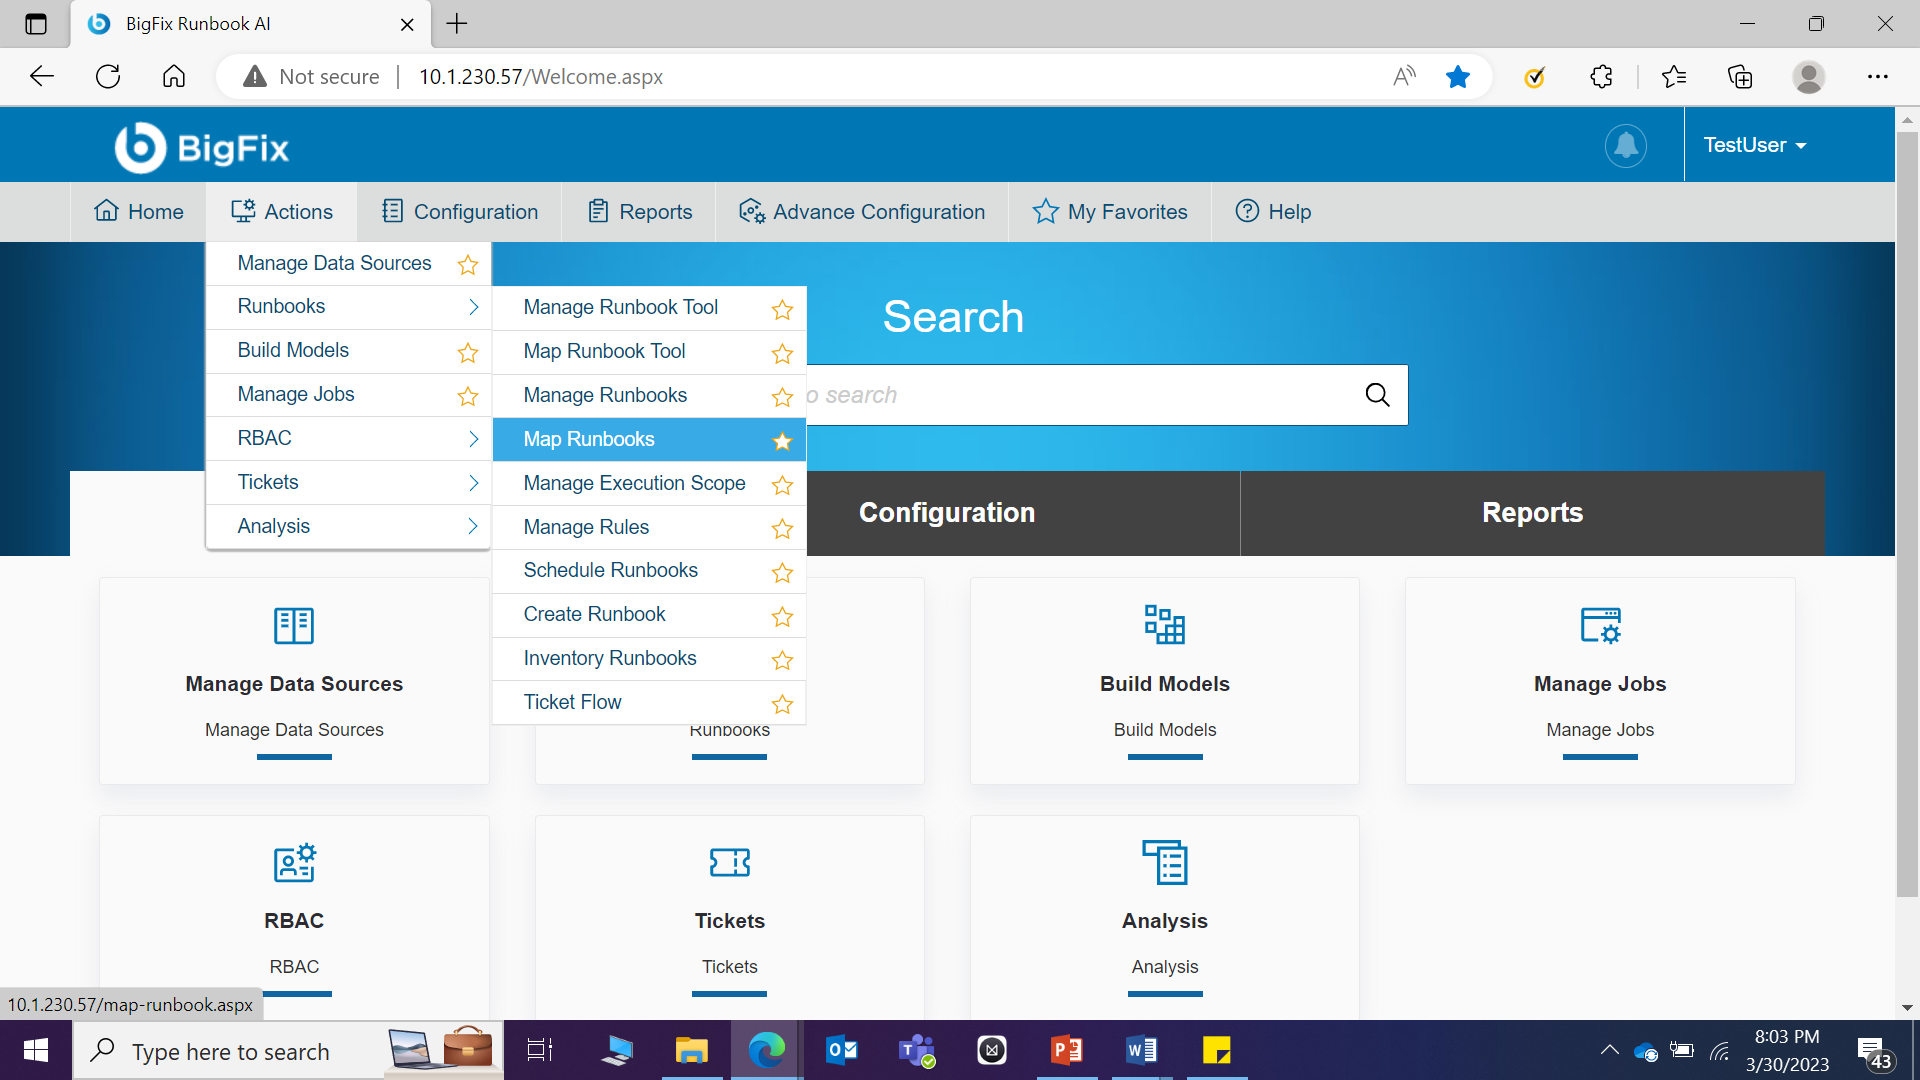The height and width of the screenshot is (1080, 1920).
Task: Click Create Runbook menu link
Action: [x=594, y=614]
